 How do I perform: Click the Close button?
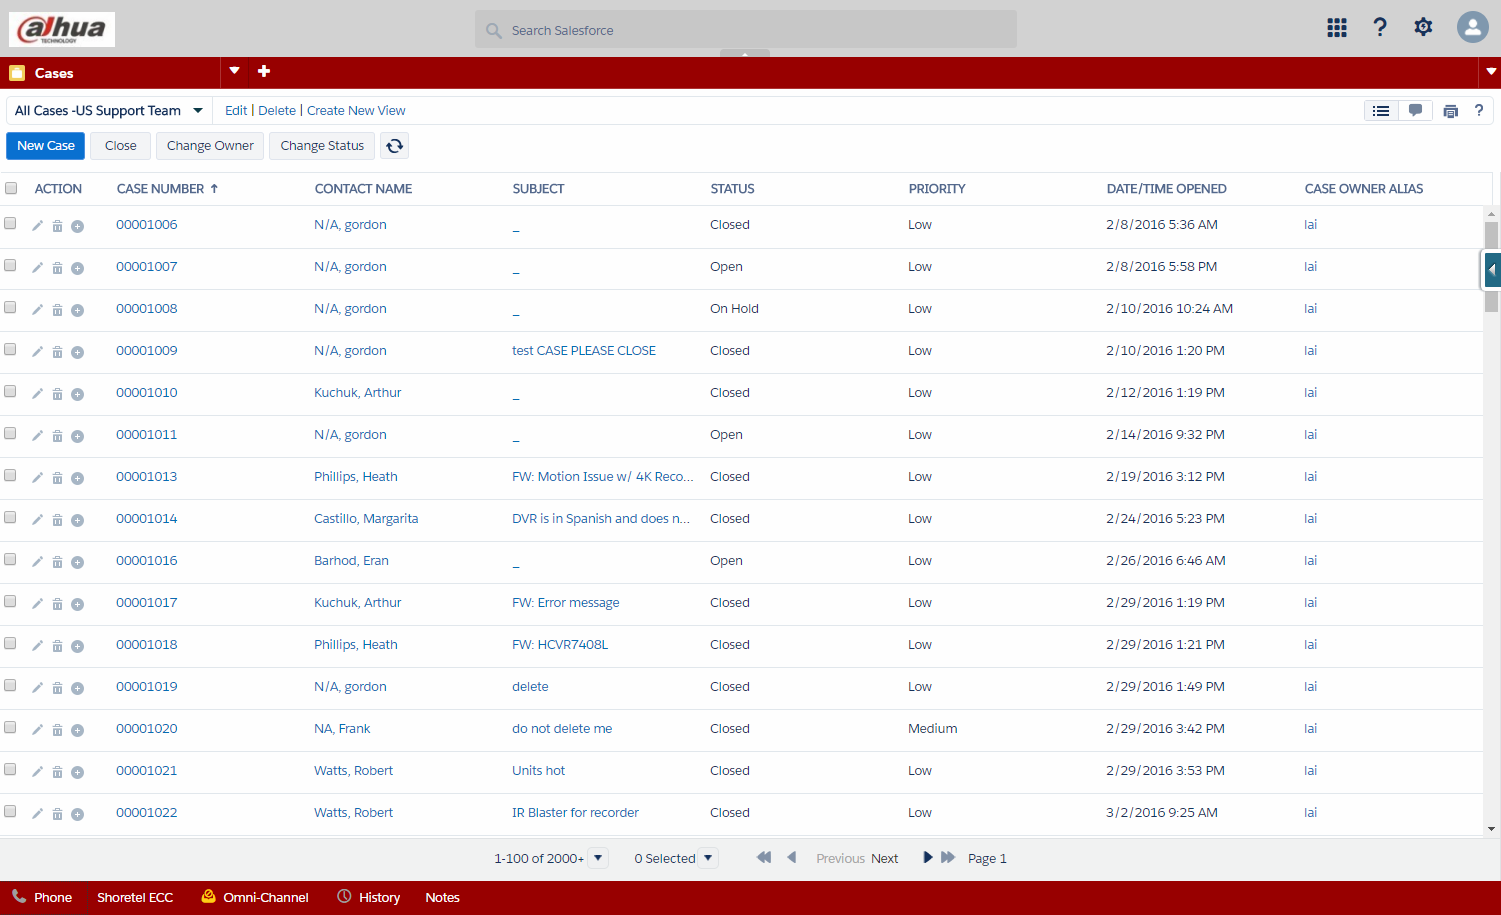point(121,146)
